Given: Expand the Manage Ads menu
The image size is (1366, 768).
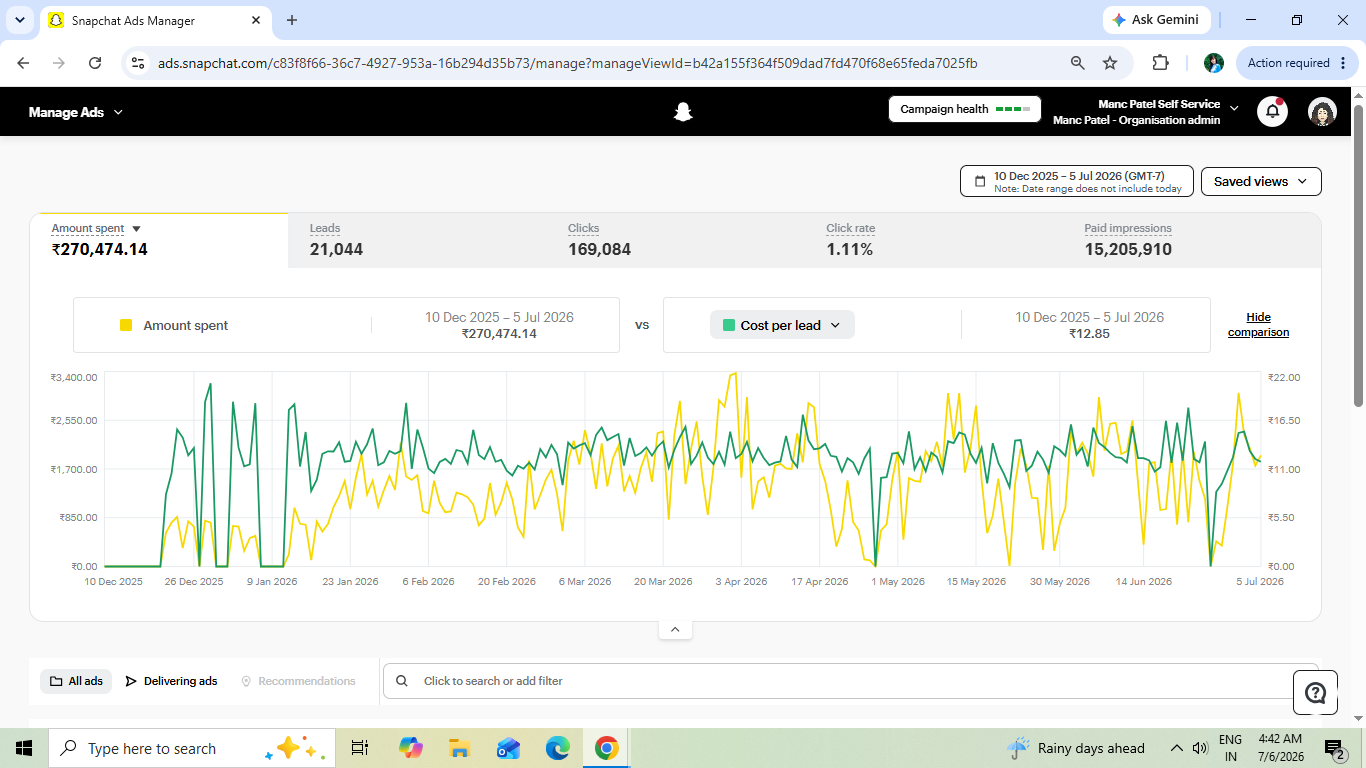Looking at the screenshot, I should point(76,112).
